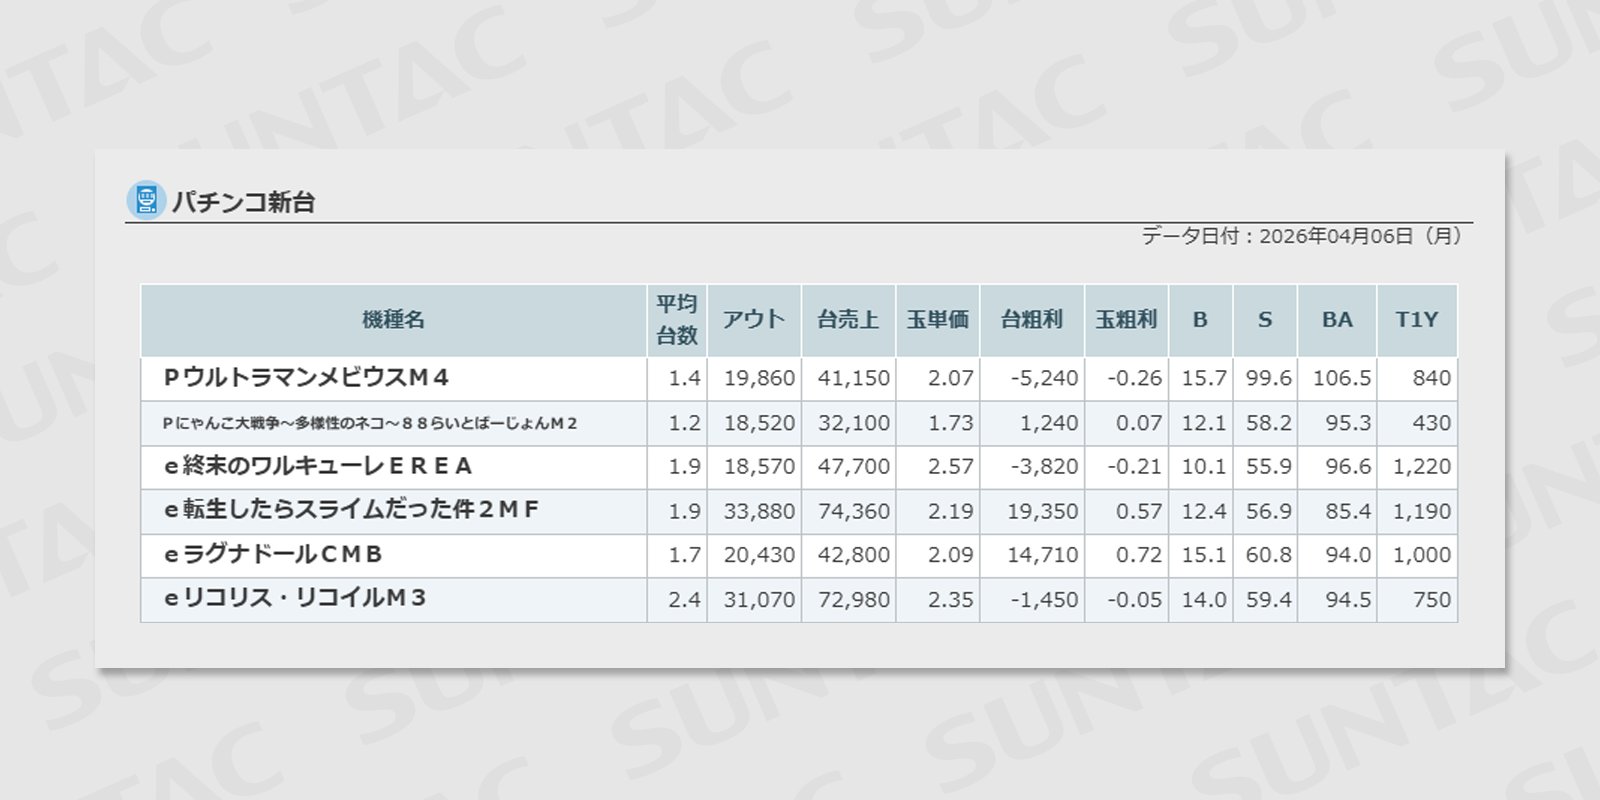Open the Pにゃんこ大戦争 machine entry
1600x800 pixels.
tap(370, 423)
